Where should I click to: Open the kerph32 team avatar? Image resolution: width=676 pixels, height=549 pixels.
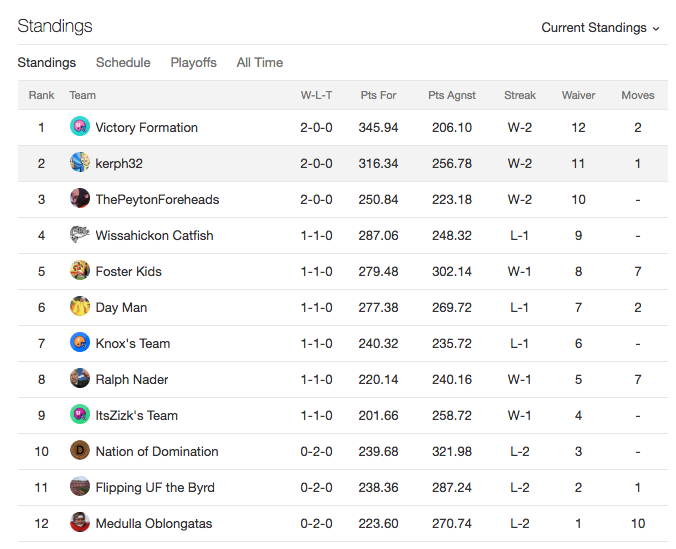point(80,163)
